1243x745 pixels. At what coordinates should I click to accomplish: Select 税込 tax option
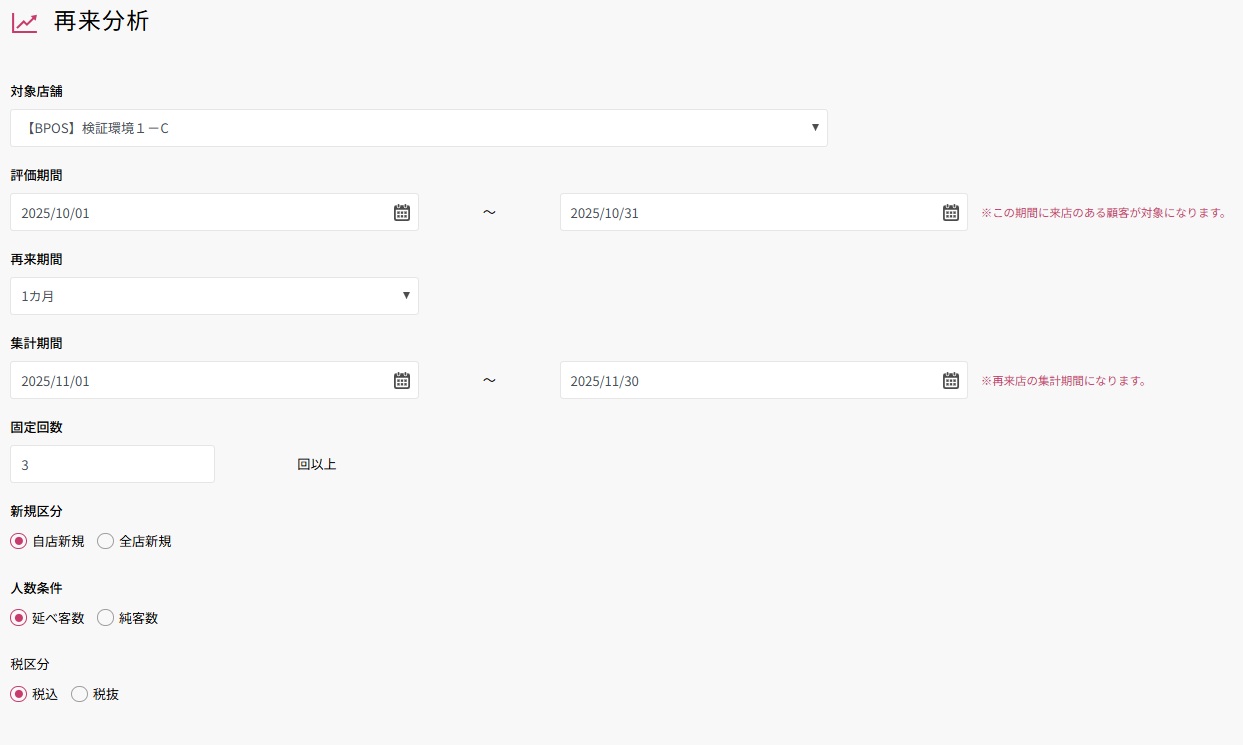pyautogui.click(x=19, y=694)
